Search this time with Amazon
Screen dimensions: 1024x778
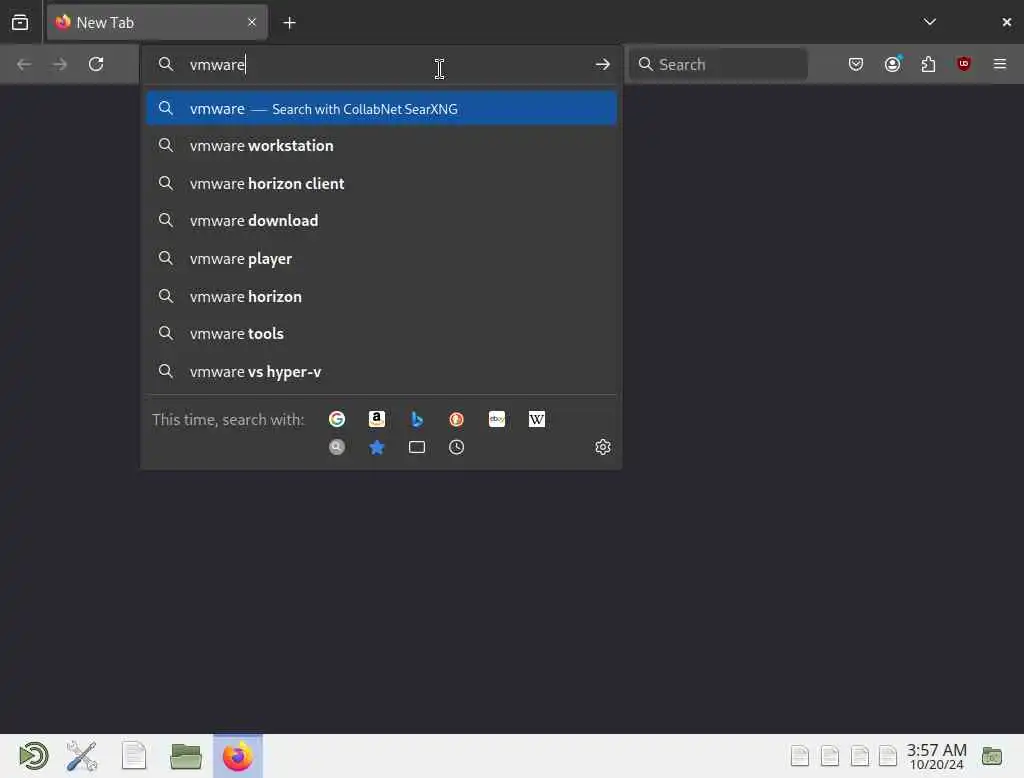(x=377, y=419)
